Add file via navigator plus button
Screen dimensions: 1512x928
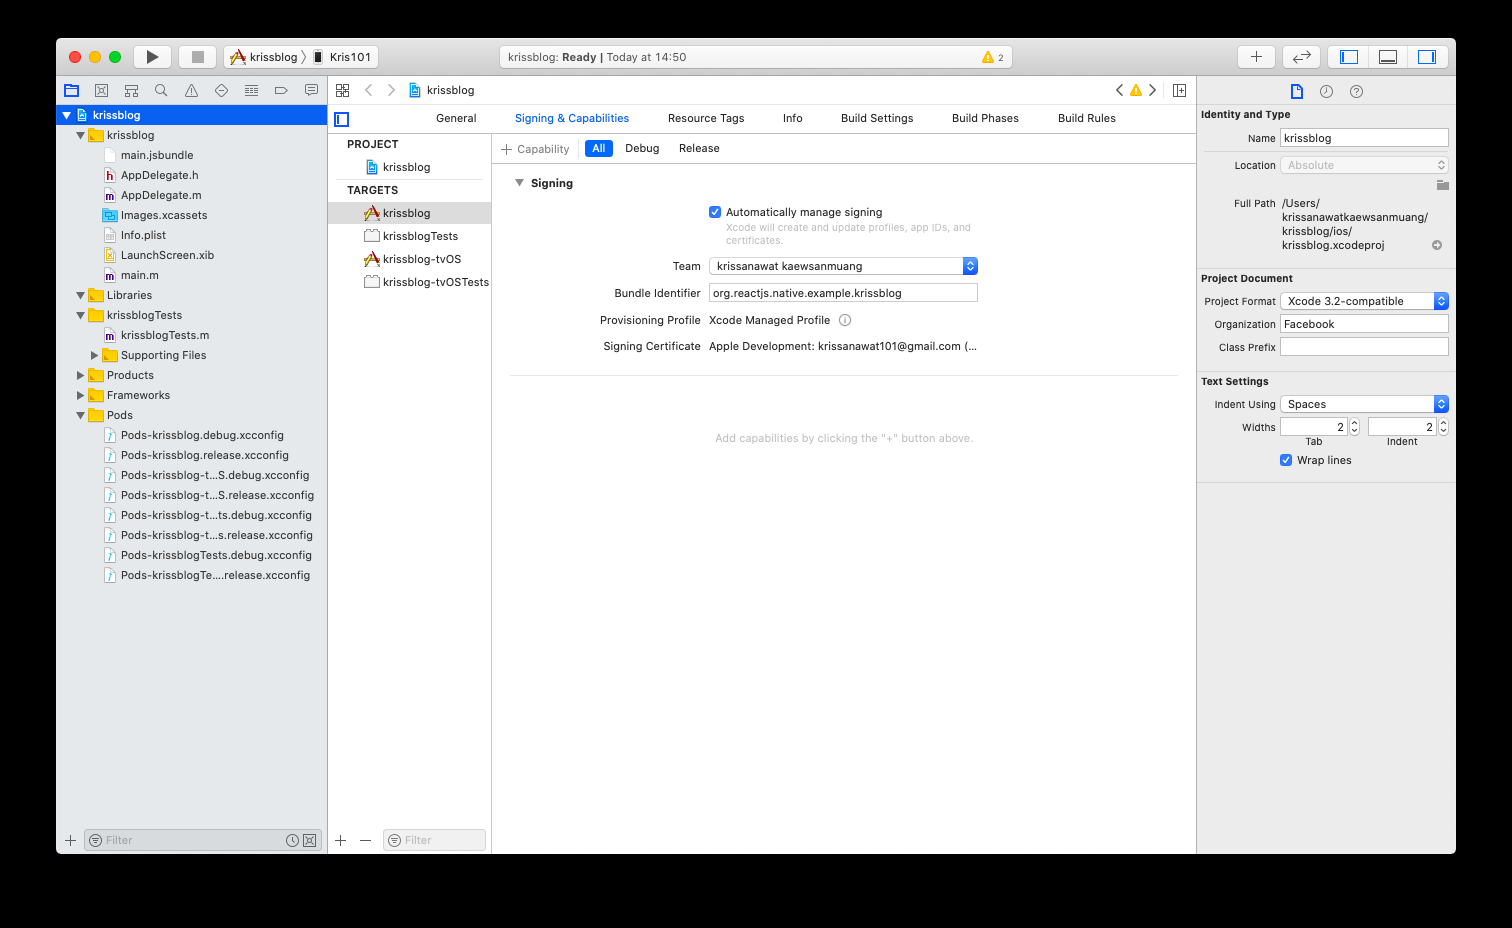70,840
